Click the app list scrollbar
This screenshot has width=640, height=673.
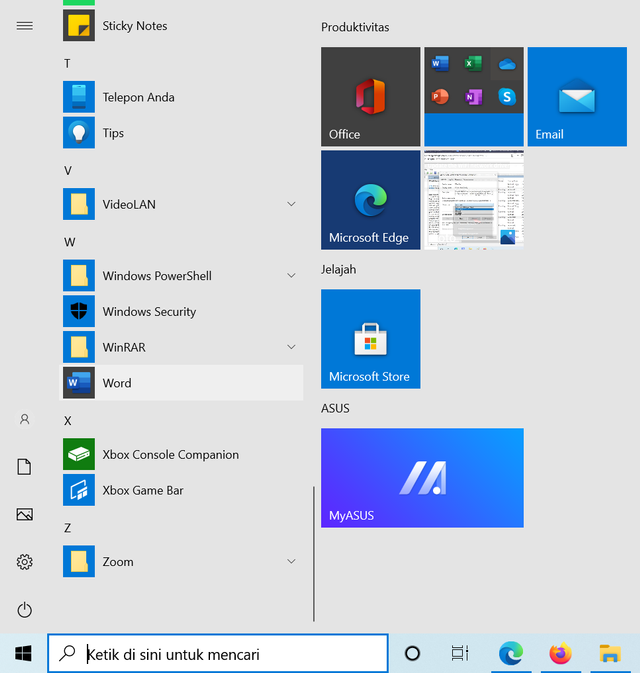pyautogui.click(x=314, y=554)
